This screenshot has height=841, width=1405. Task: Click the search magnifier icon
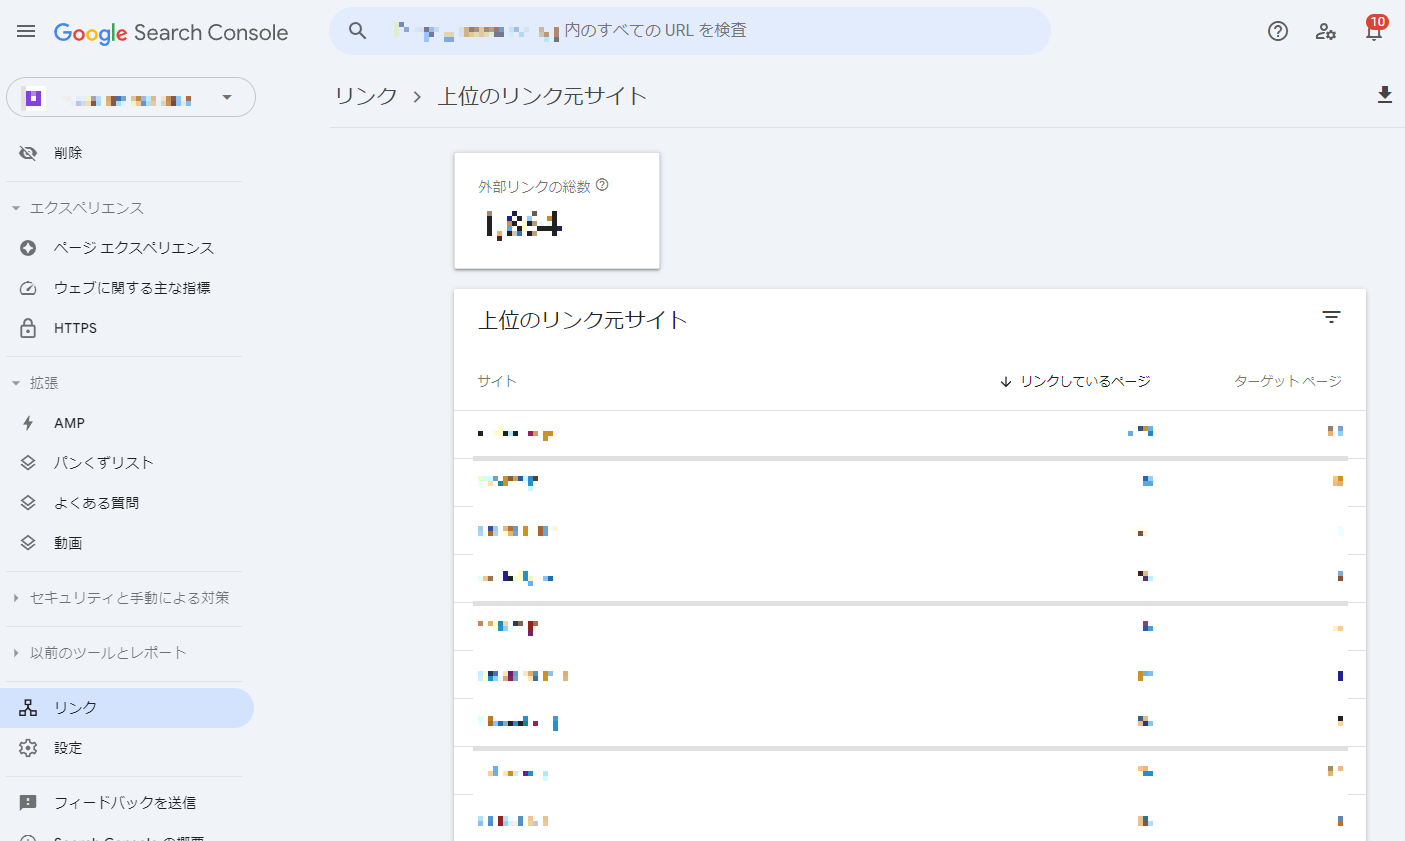coord(357,31)
